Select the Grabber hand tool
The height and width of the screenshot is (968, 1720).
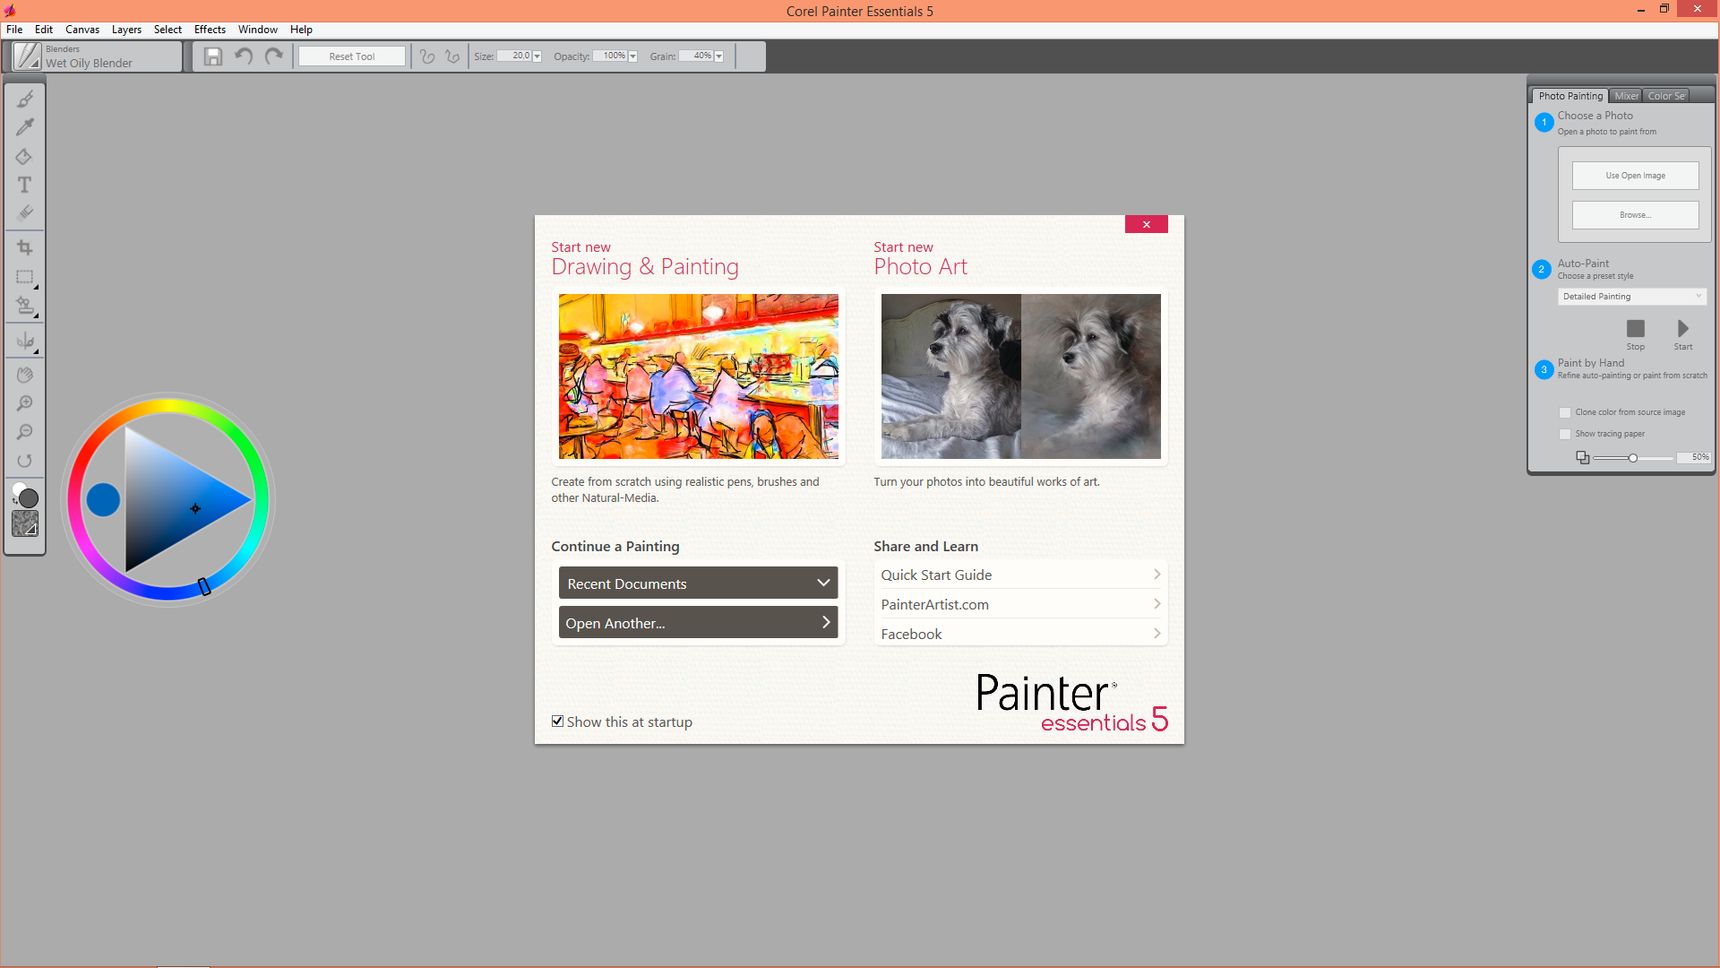[25, 375]
